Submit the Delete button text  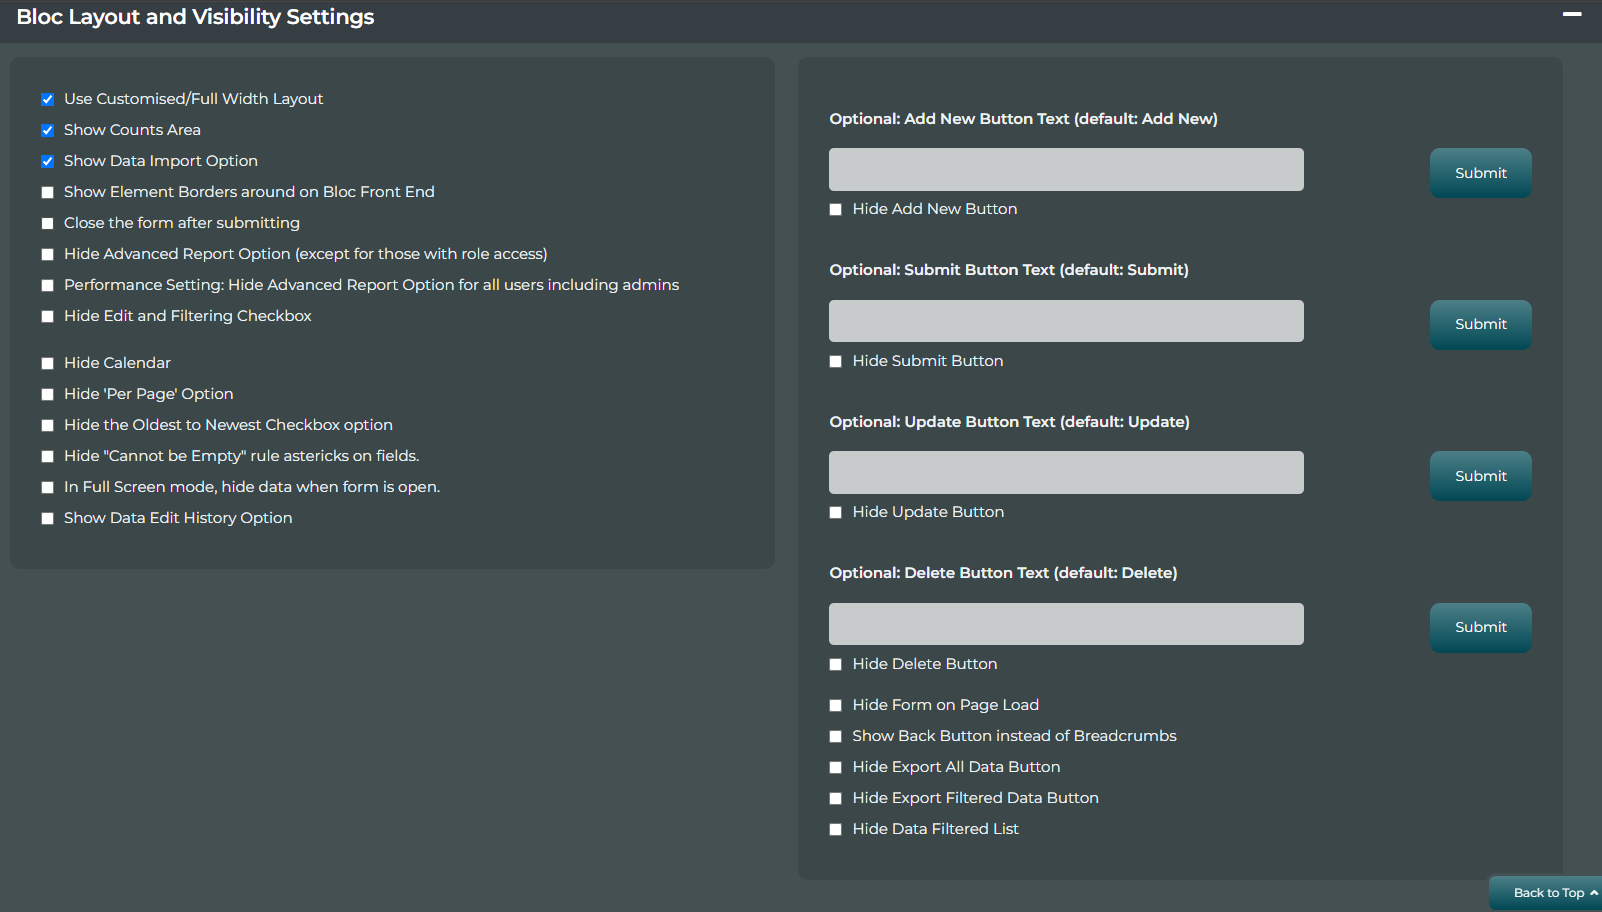coord(1480,627)
